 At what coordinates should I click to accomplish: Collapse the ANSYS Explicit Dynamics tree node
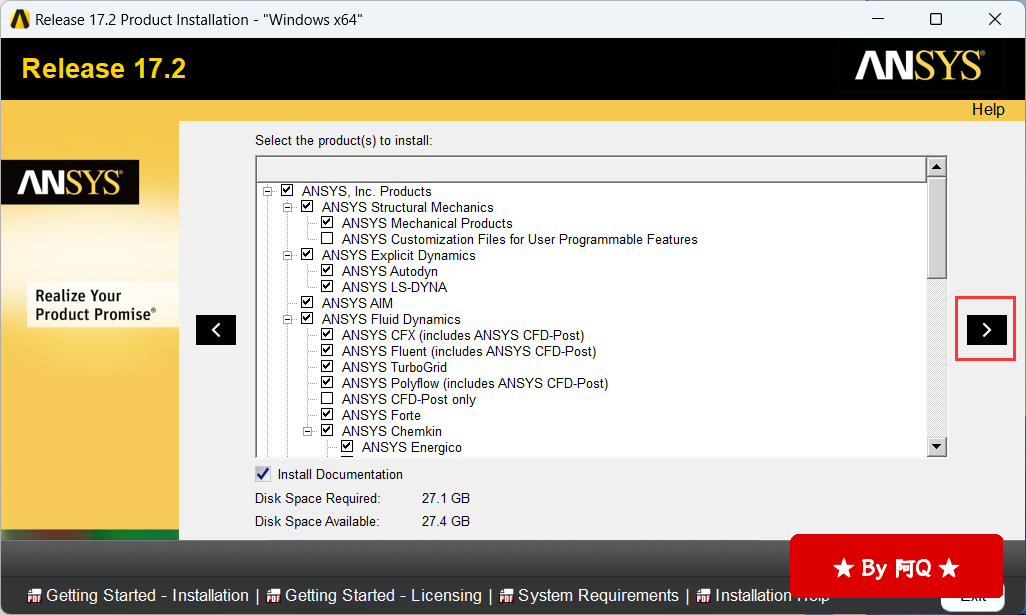287,255
